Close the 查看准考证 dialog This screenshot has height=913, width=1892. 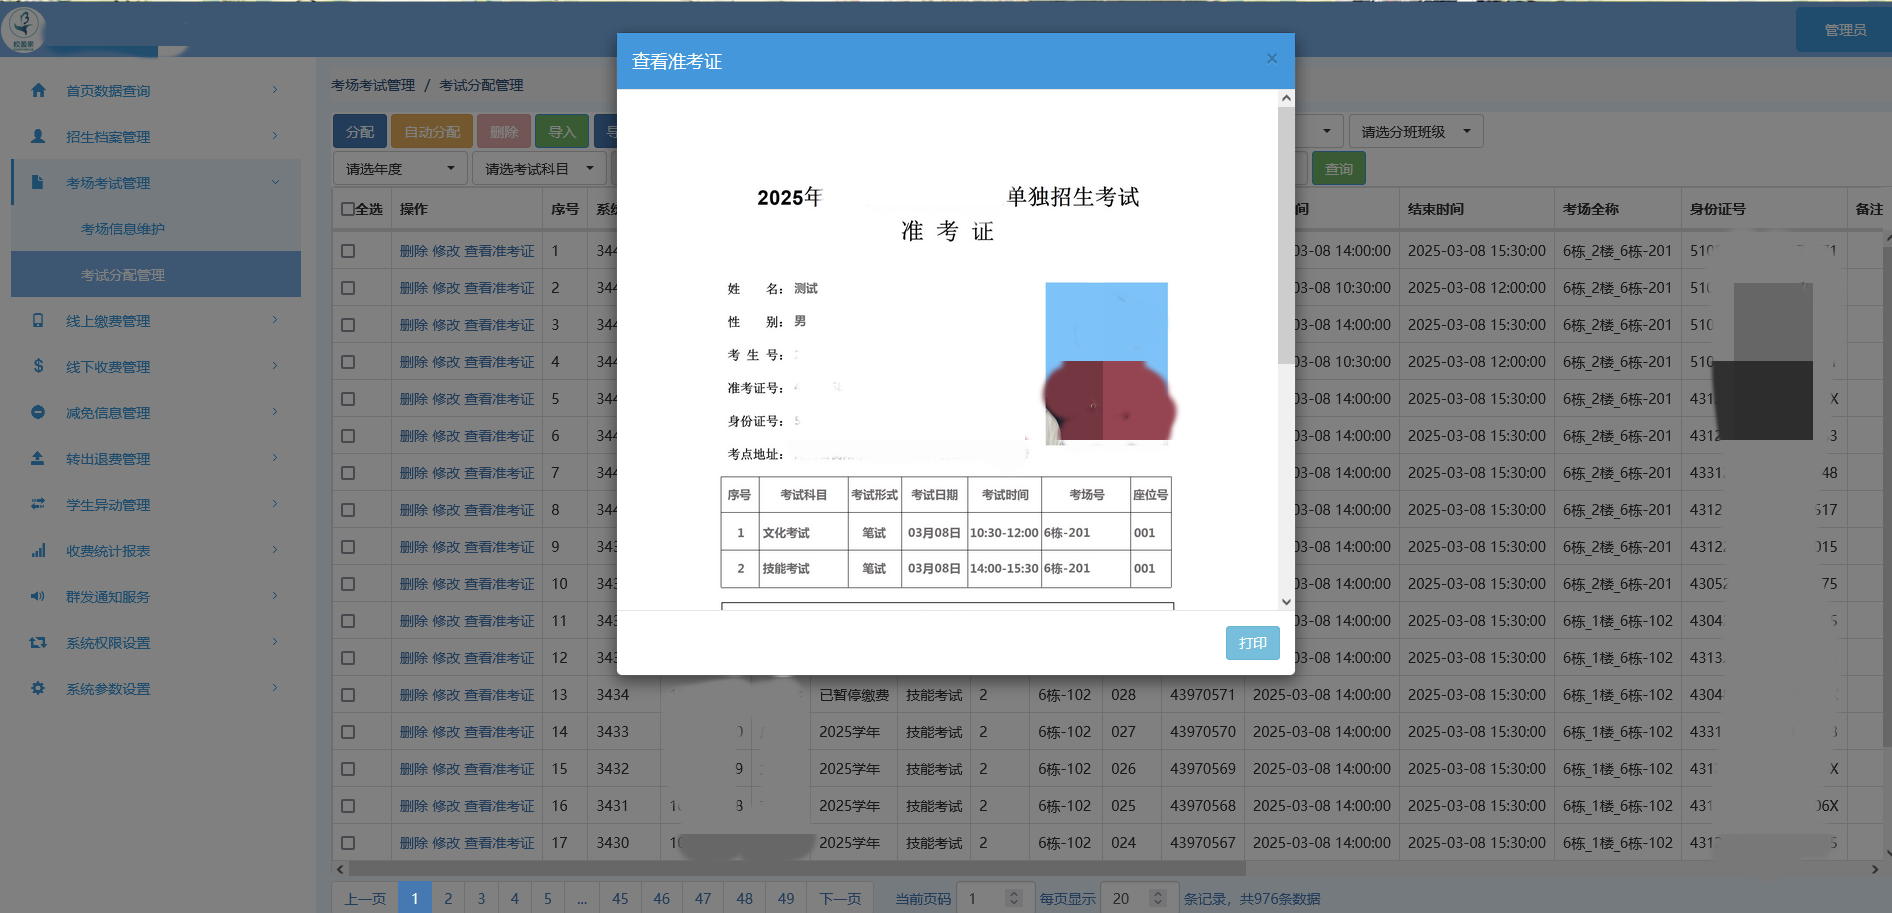click(1271, 59)
